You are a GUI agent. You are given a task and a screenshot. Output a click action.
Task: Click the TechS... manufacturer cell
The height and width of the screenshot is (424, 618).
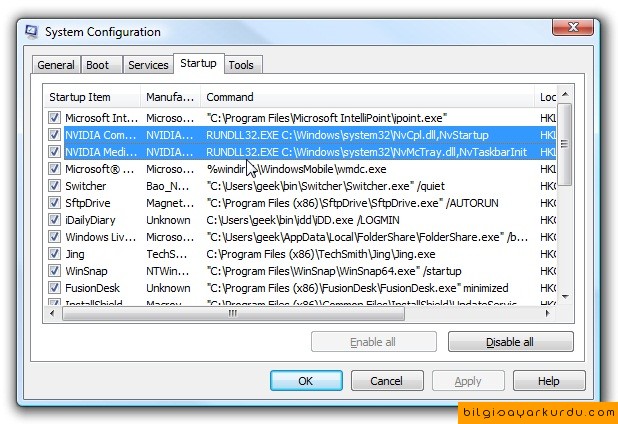pos(167,254)
